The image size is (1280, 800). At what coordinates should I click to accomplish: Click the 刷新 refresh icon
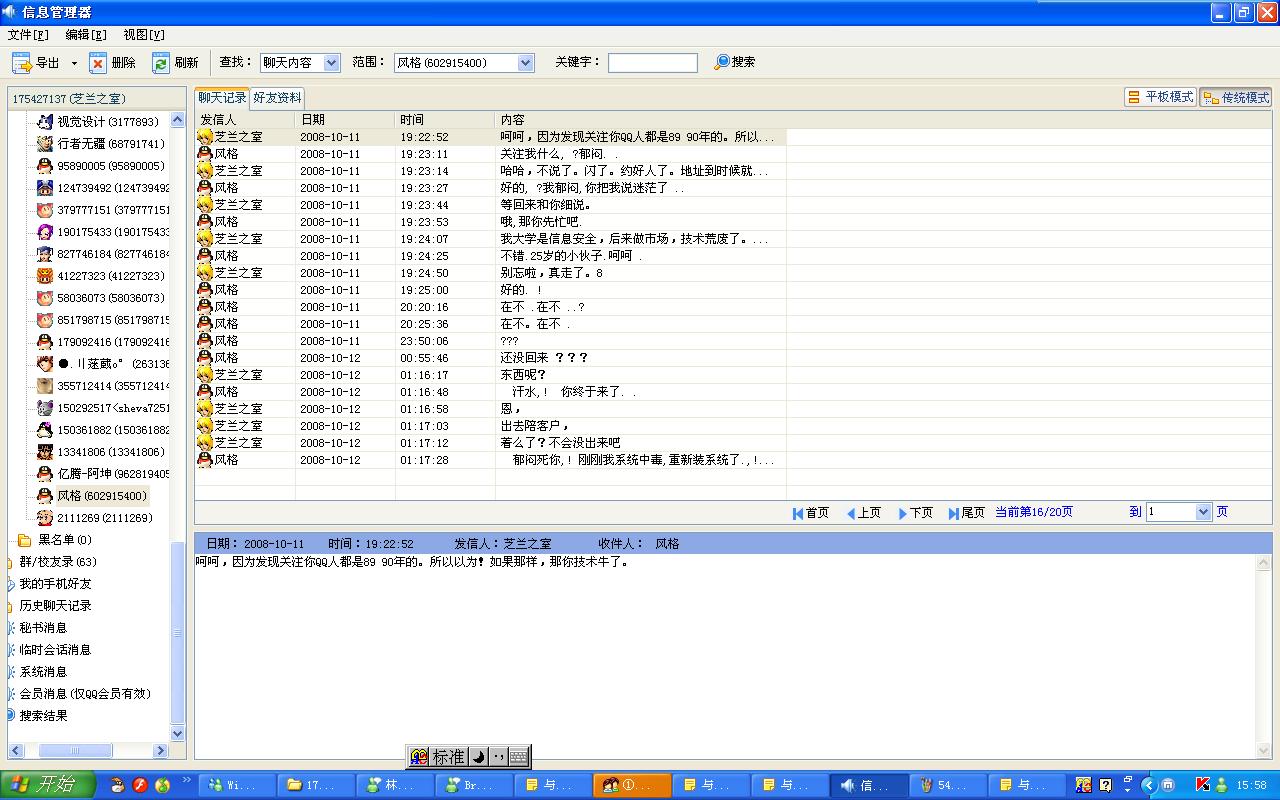pos(160,63)
